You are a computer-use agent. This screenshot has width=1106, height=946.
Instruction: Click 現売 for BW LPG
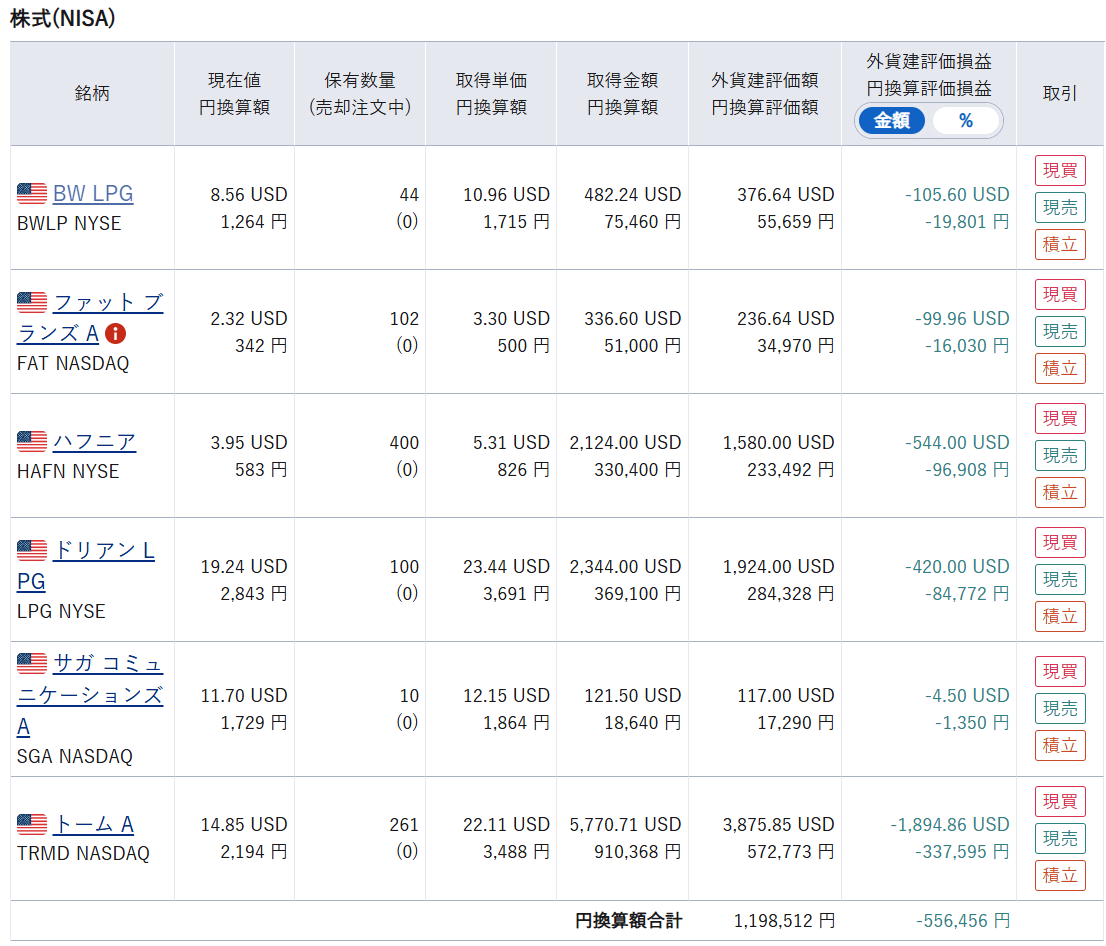pos(1060,207)
